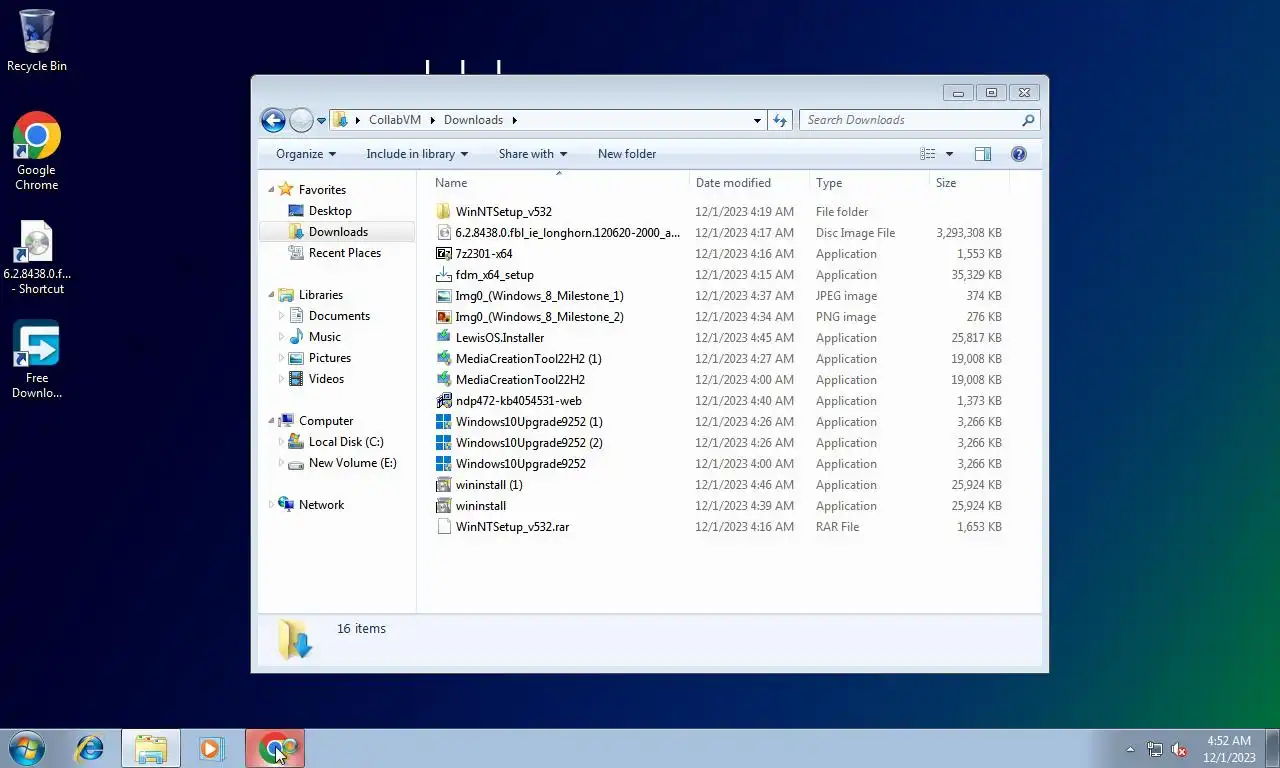
Task: Show hidden tray icons arrow
Action: click(x=1130, y=749)
